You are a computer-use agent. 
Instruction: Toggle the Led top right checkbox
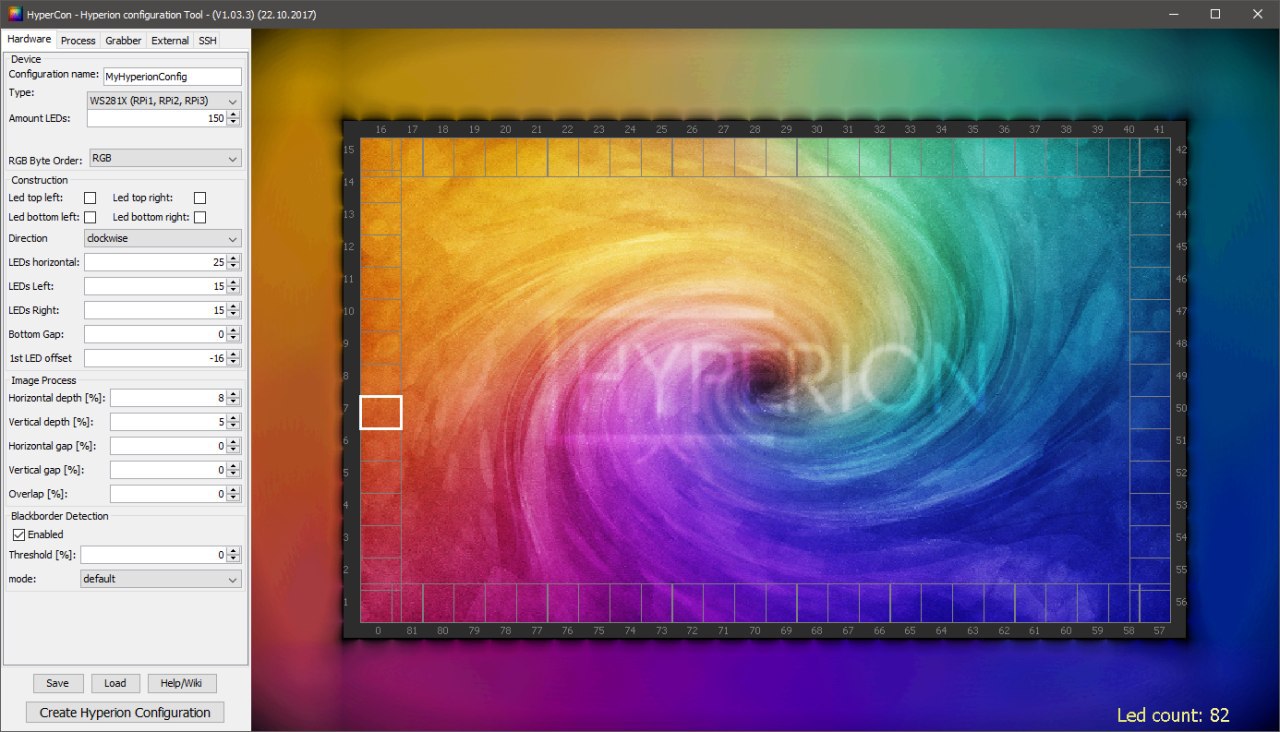point(200,198)
